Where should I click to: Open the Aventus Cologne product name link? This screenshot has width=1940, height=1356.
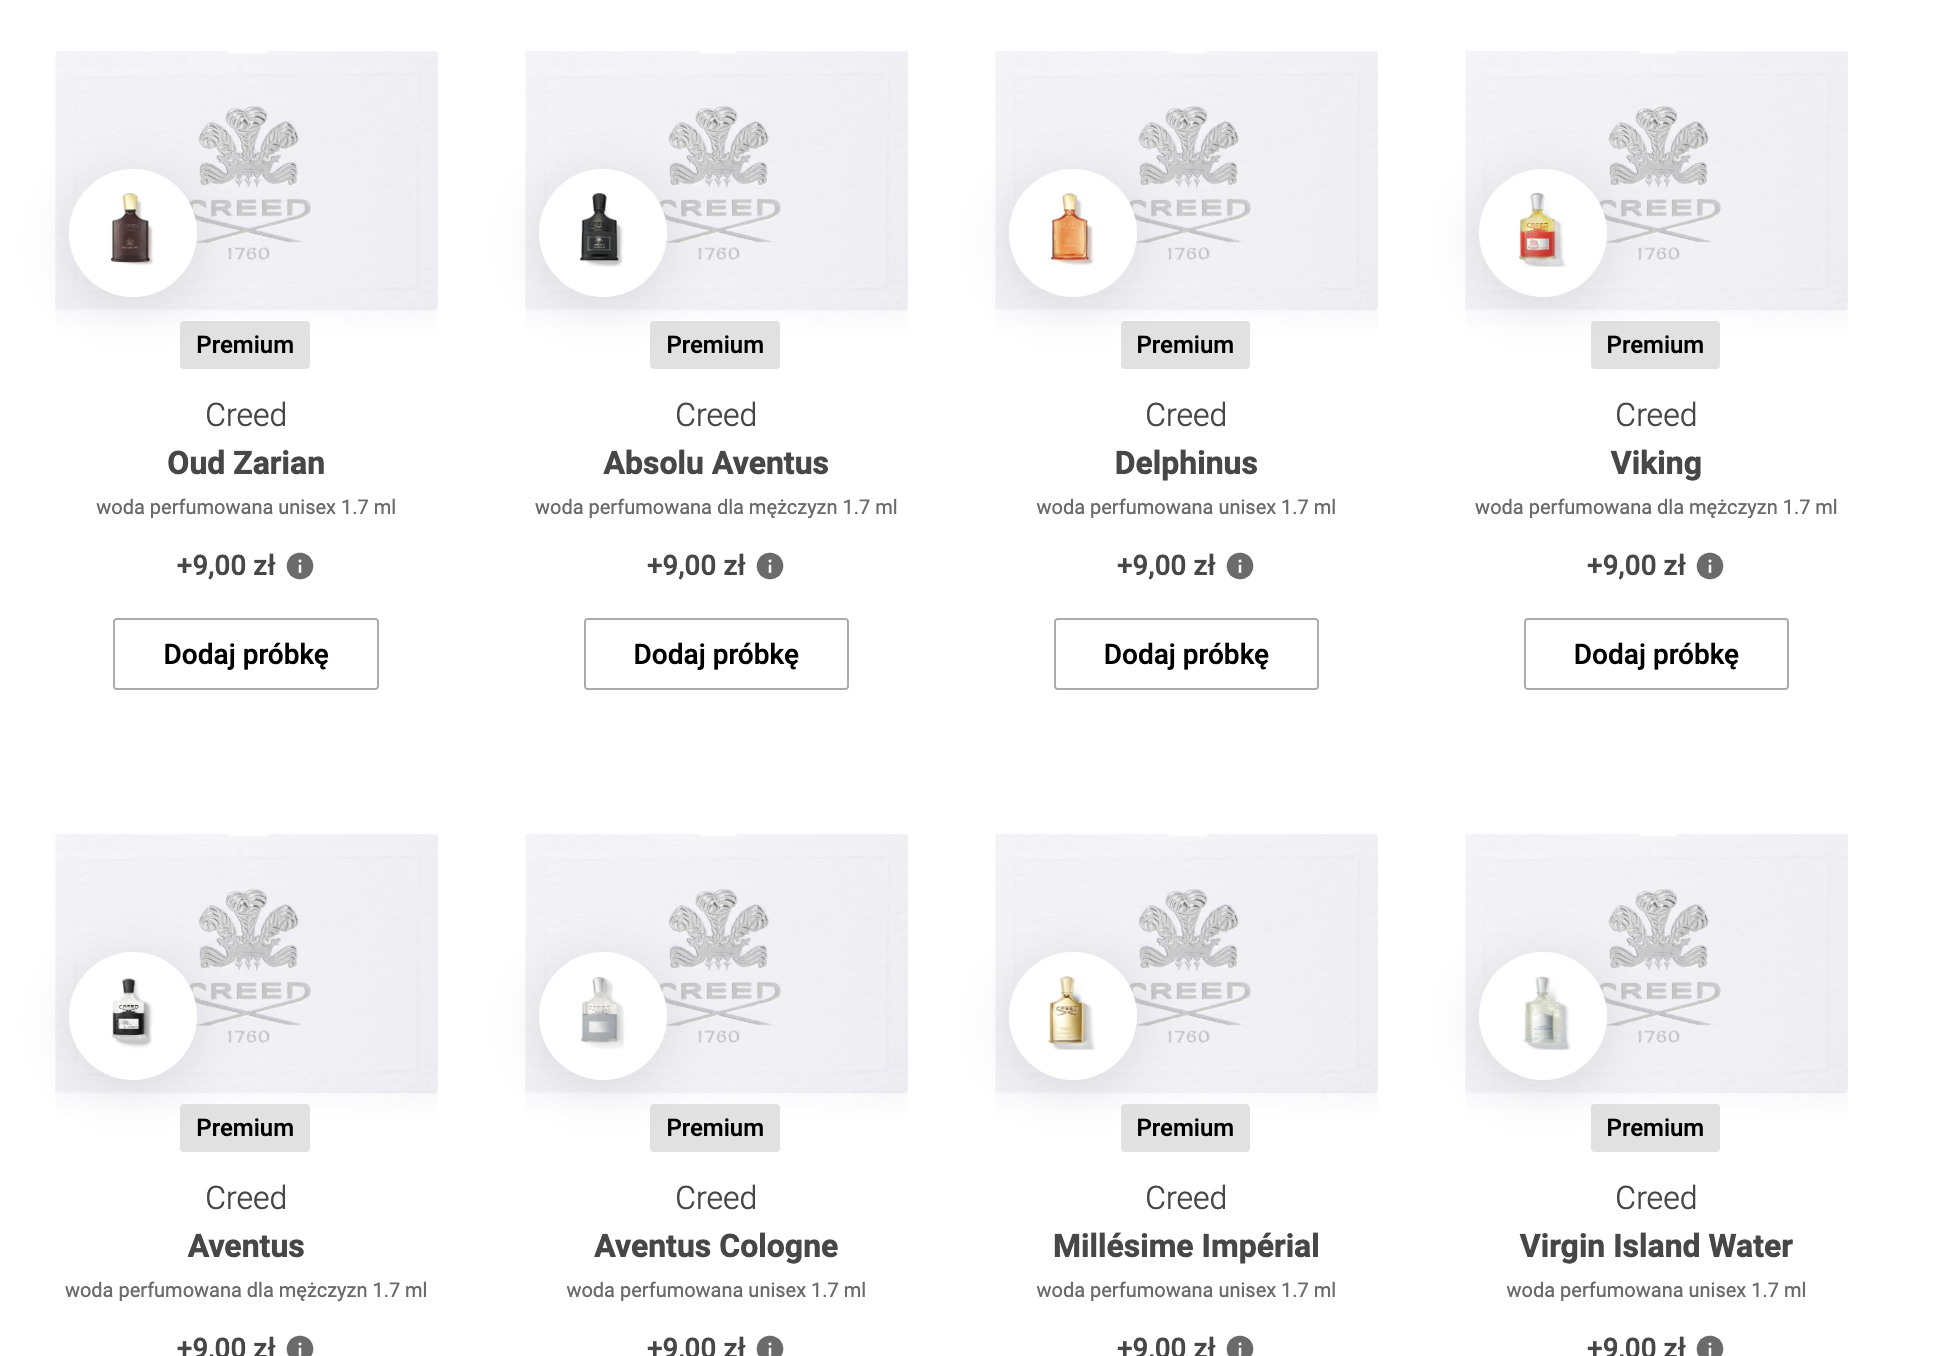click(x=716, y=1246)
